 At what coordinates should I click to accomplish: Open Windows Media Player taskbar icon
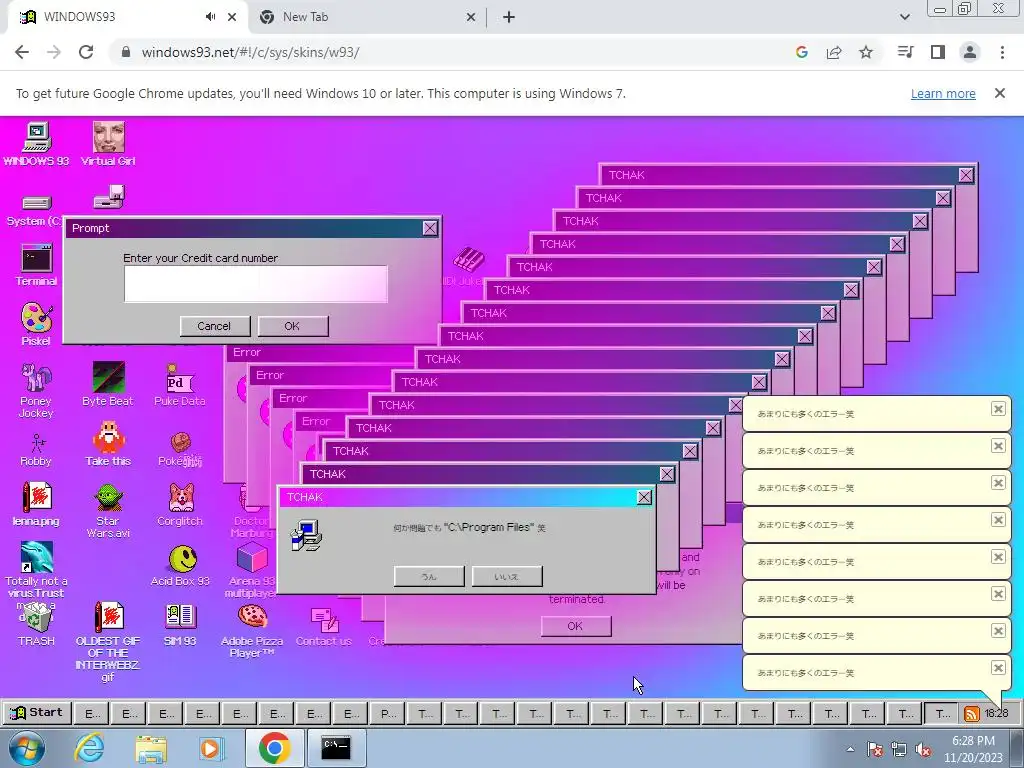click(x=210, y=748)
